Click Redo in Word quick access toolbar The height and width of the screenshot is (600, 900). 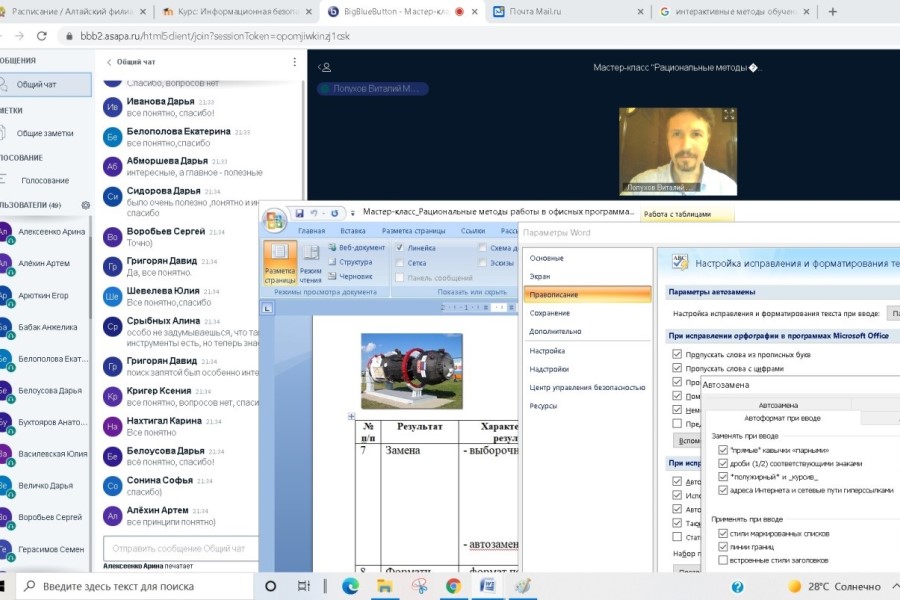pyautogui.click(x=334, y=213)
